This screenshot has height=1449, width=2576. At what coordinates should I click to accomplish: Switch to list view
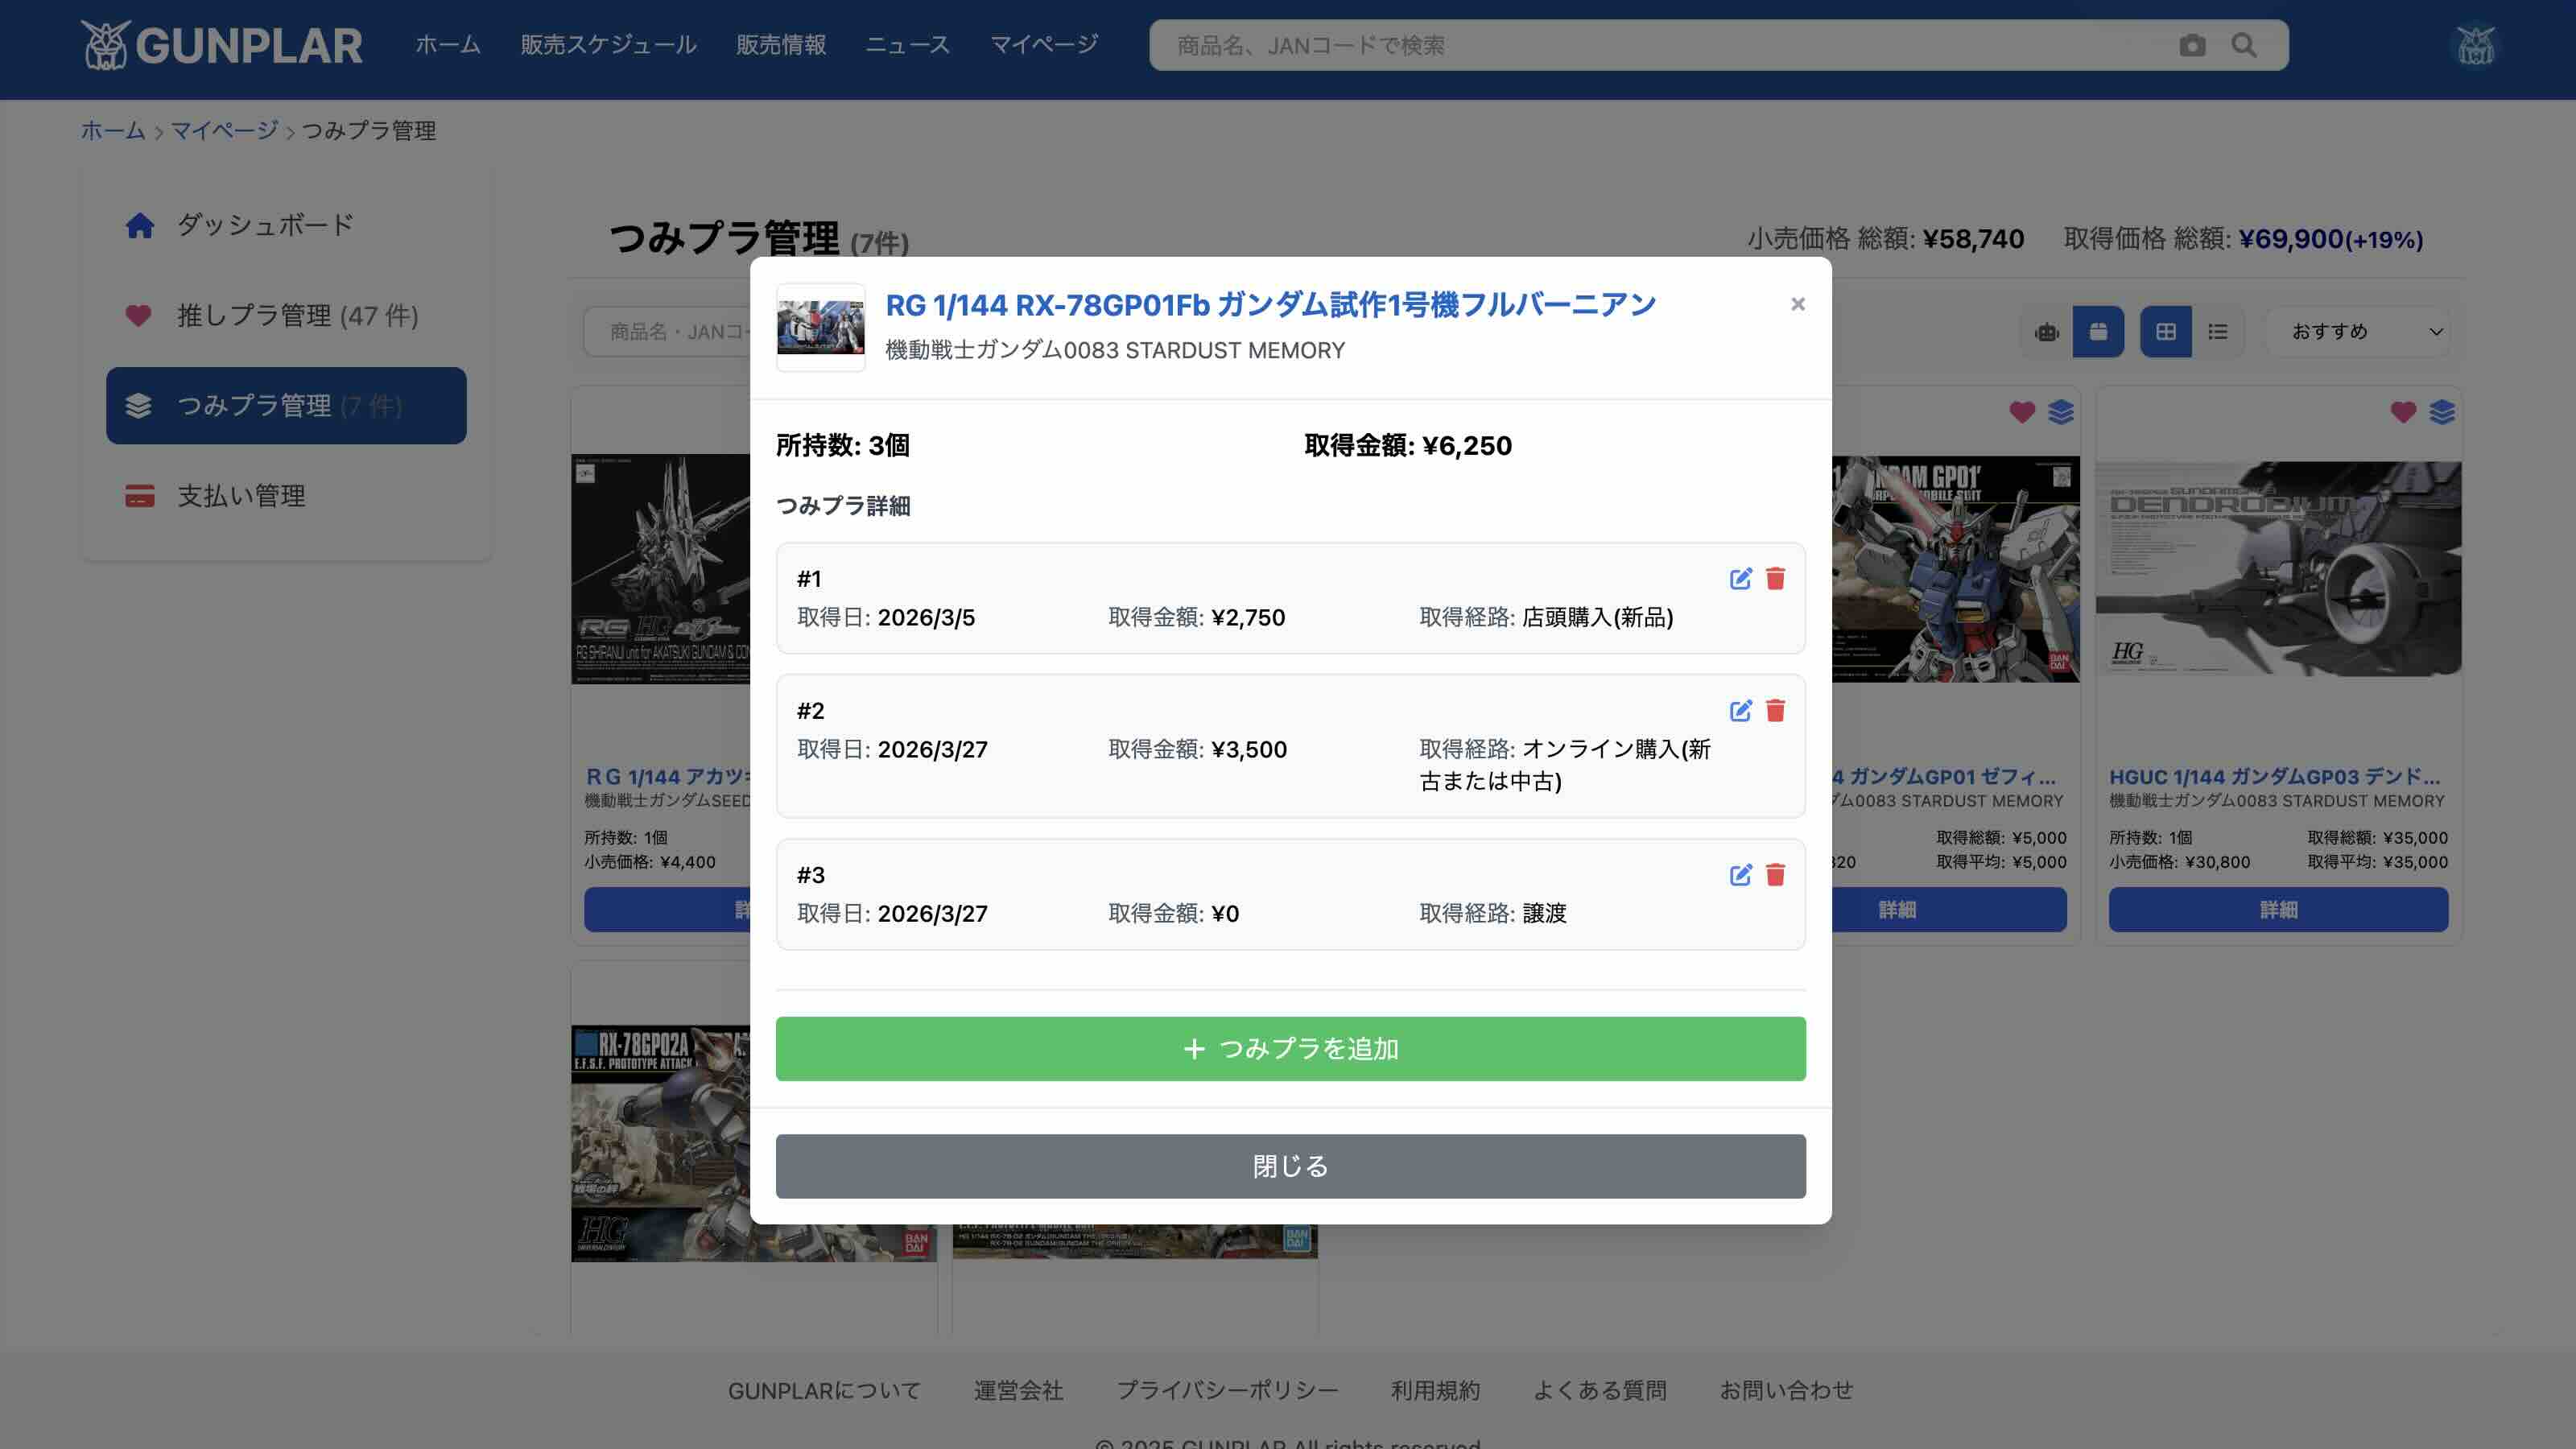(2217, 331)
